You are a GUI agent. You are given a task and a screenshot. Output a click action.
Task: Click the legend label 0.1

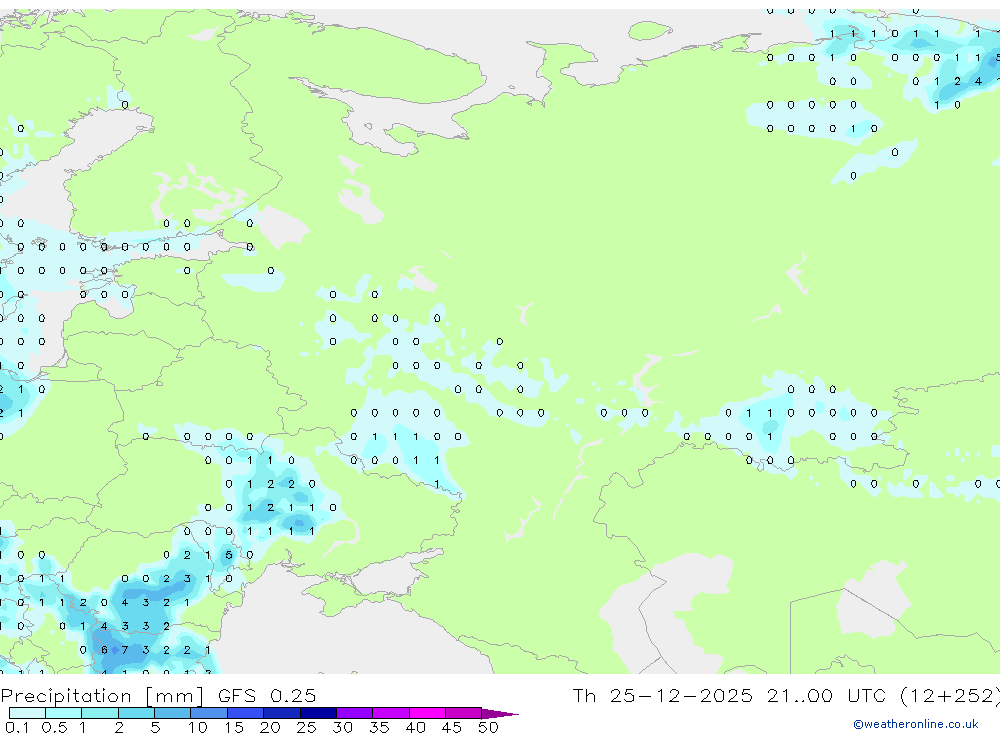point(17,727)
